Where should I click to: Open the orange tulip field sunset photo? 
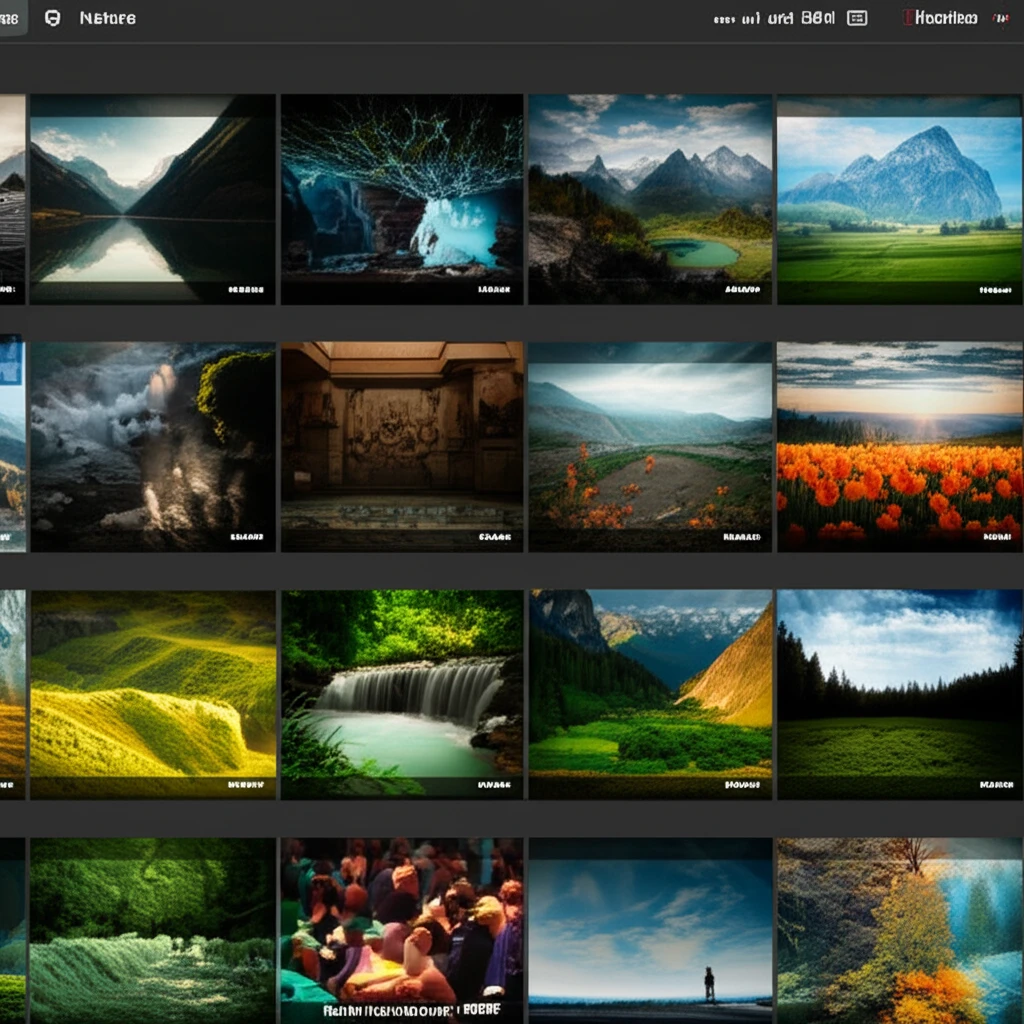tap(899, 447)
